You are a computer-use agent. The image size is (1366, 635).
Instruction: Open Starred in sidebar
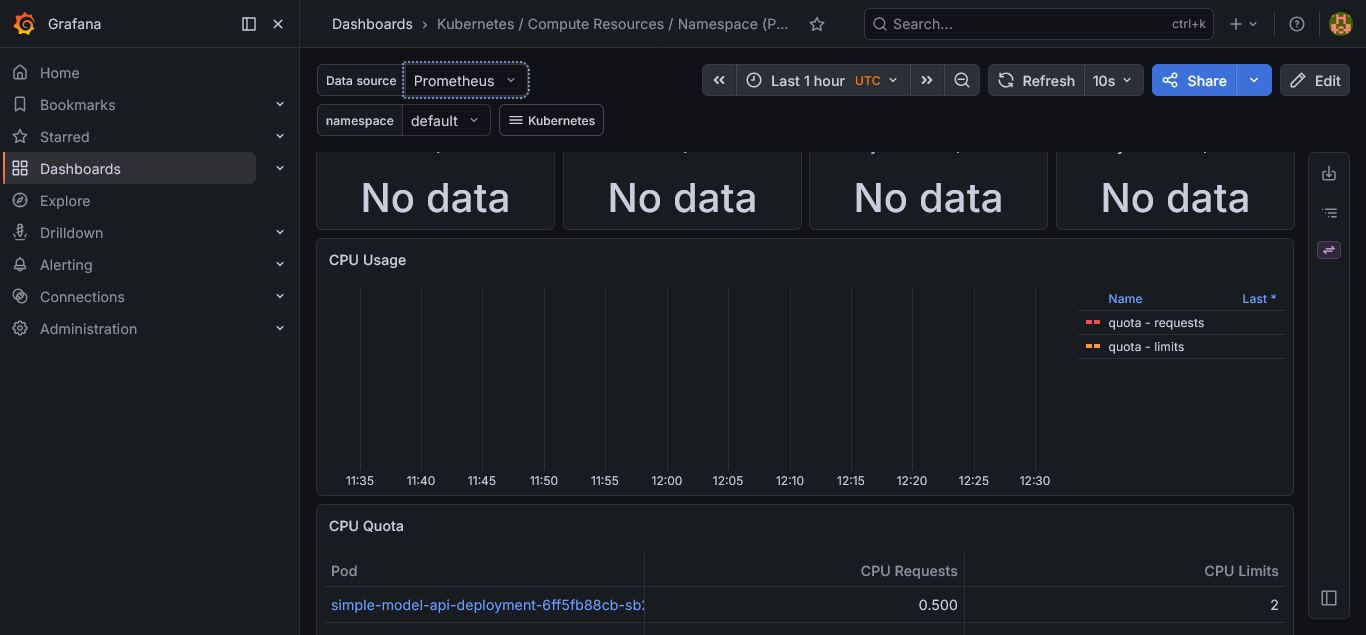click(x=64, y=137)
